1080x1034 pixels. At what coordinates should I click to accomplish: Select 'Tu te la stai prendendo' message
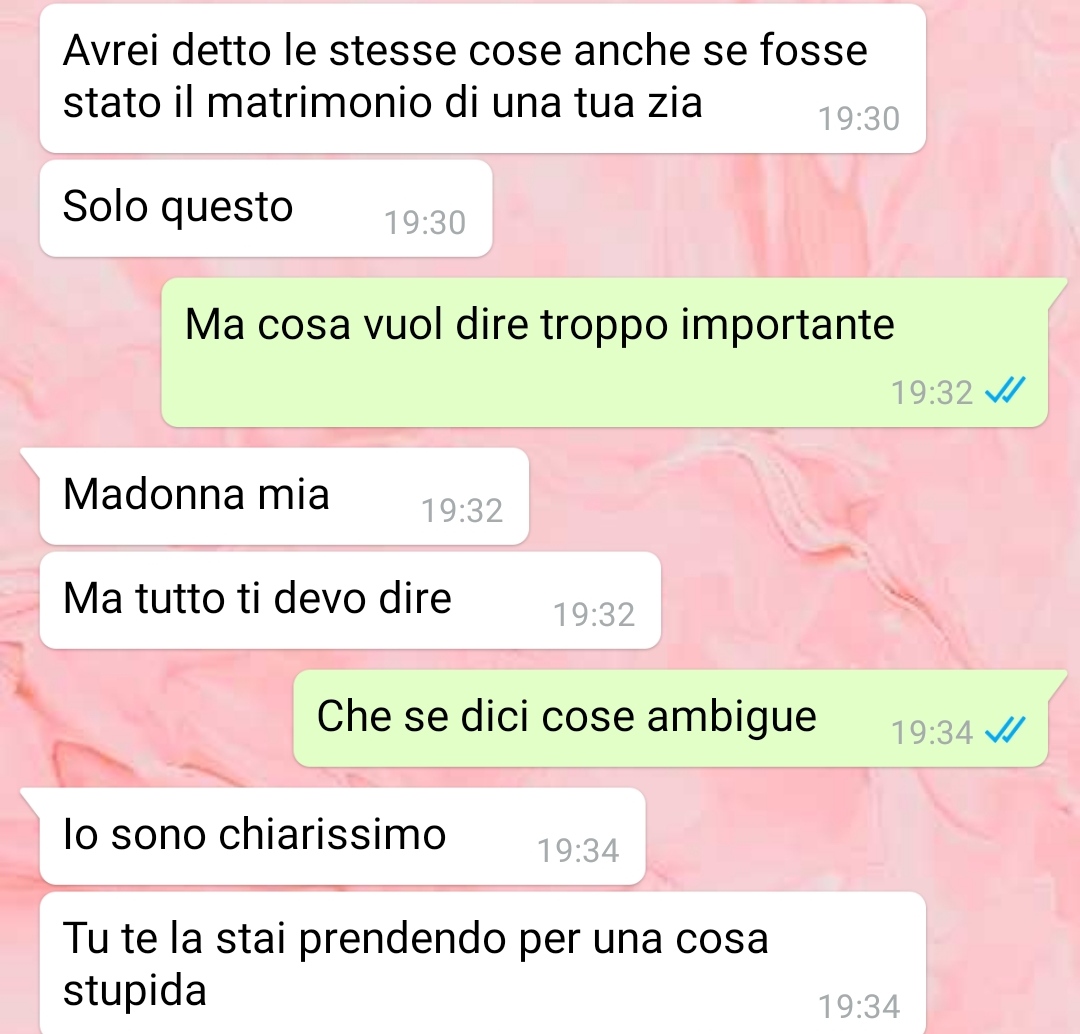coord(483,963)
